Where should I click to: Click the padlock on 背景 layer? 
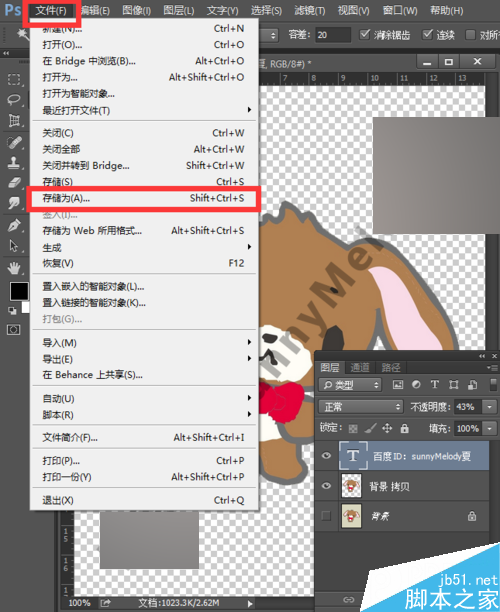[x=472, y=516]
